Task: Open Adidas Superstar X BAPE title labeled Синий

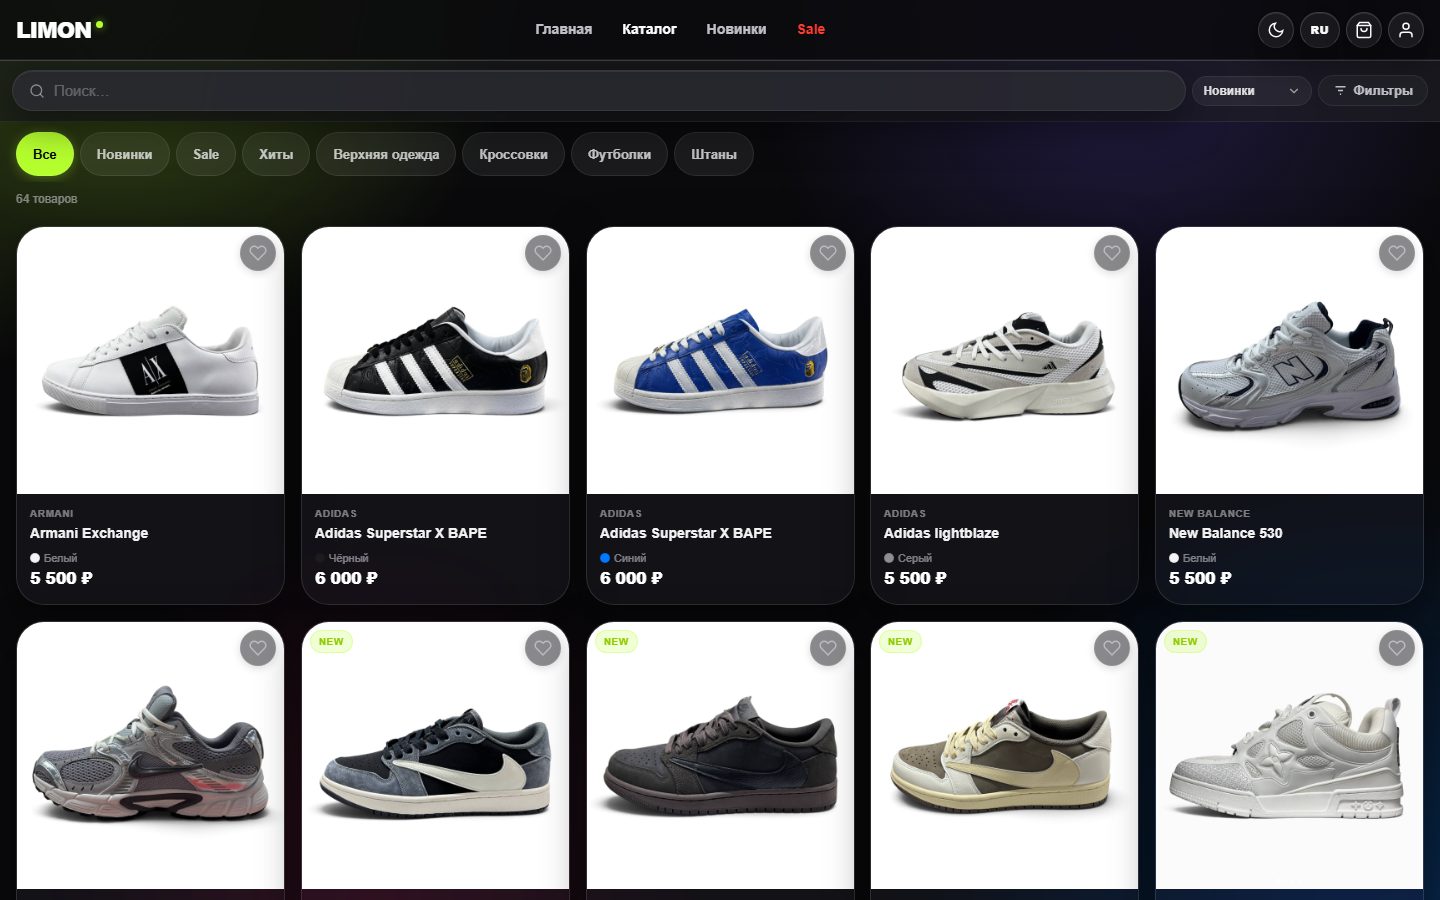Action: [x=686, y=534]
